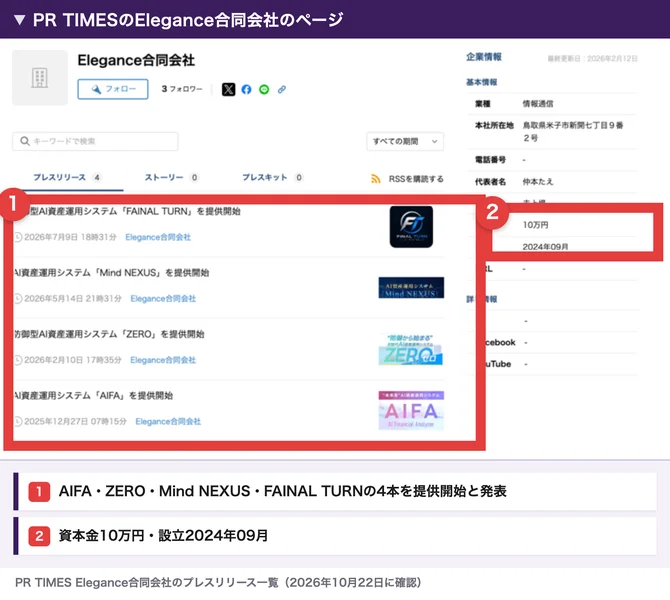Screen dimensions: 670x600
Task: Click the 2025年12月27日 07時15分 timestamp
Action: [75, 422]
